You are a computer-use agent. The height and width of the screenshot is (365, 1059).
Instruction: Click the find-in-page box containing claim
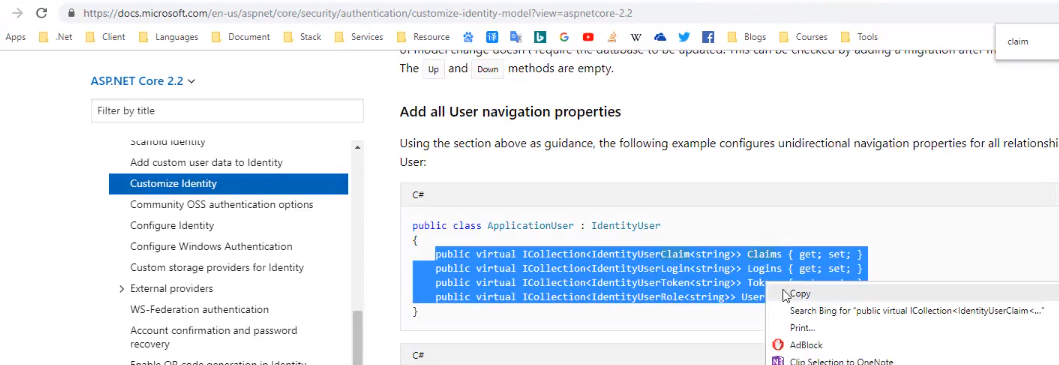pos(1027,42)
